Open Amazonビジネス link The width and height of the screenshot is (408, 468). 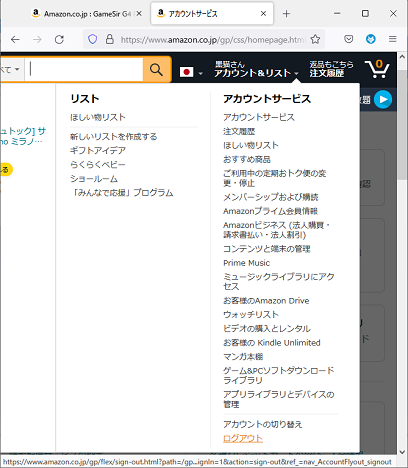(x=276, y=230)
